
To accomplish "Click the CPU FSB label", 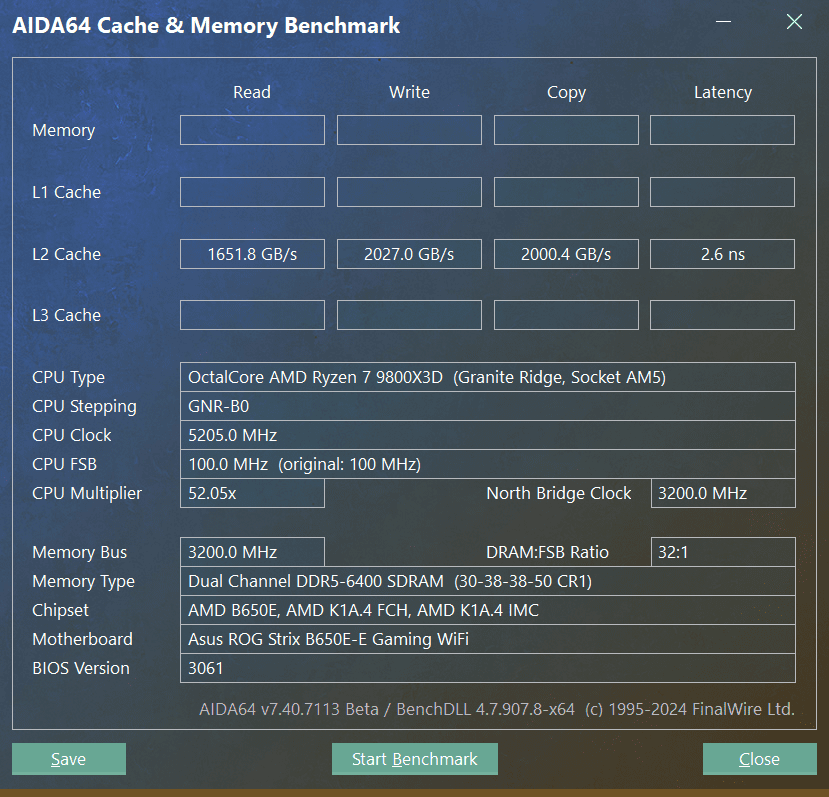I will 65,464.
